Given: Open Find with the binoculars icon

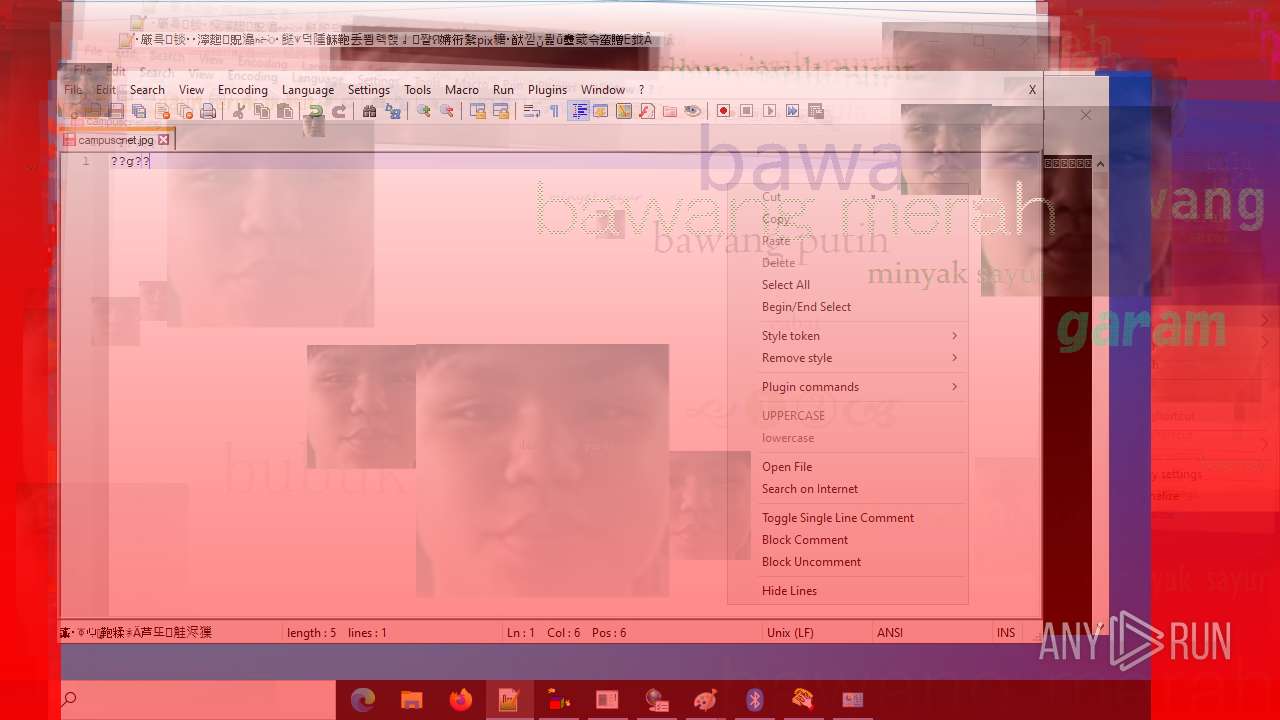Looking at the screenshot, I should point(369,111).
